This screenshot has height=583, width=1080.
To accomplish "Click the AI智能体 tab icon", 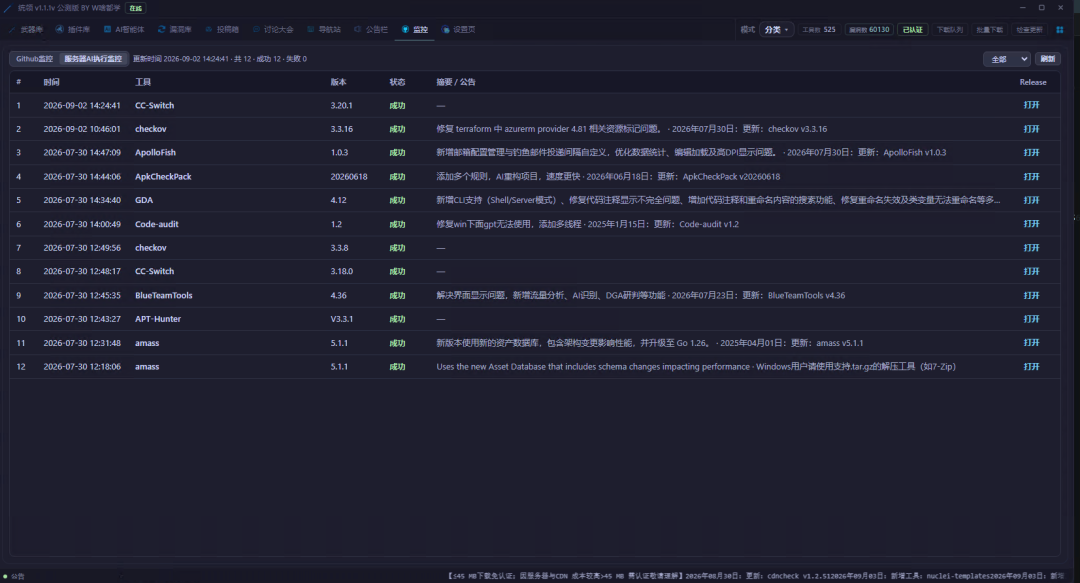I will click(x=107, y=30).
